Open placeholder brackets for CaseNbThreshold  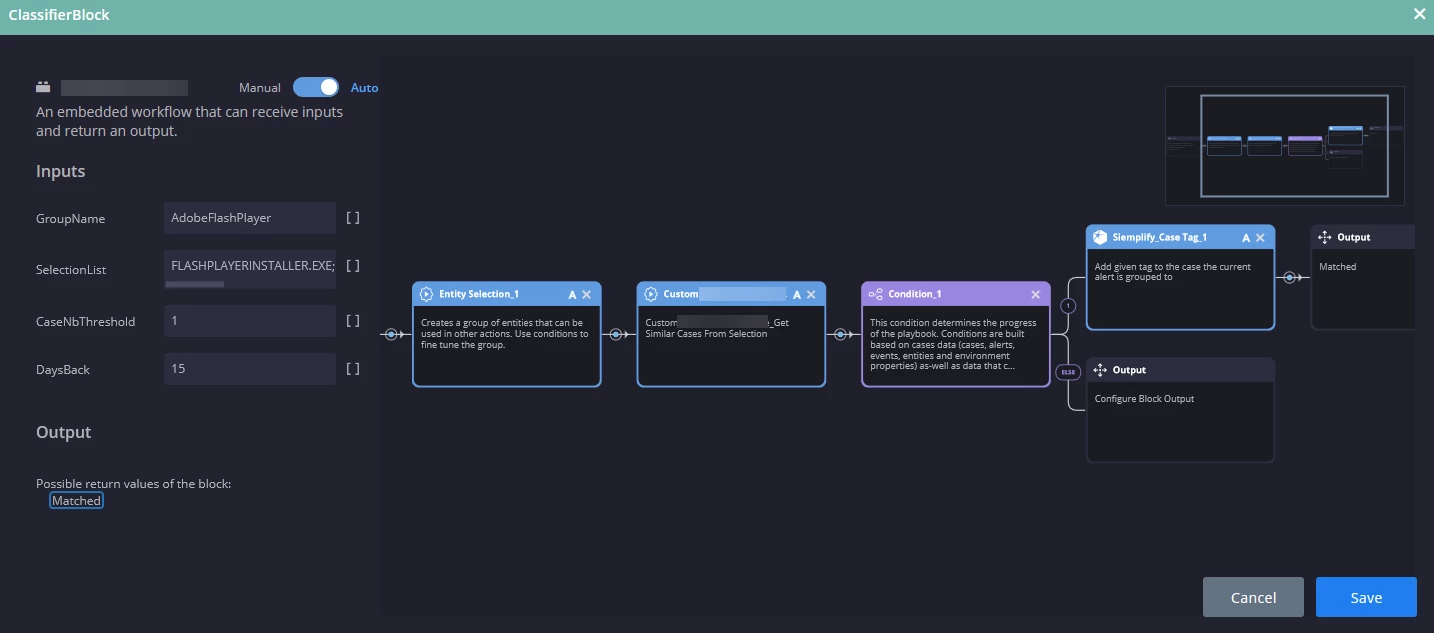[x=353, y=321]
